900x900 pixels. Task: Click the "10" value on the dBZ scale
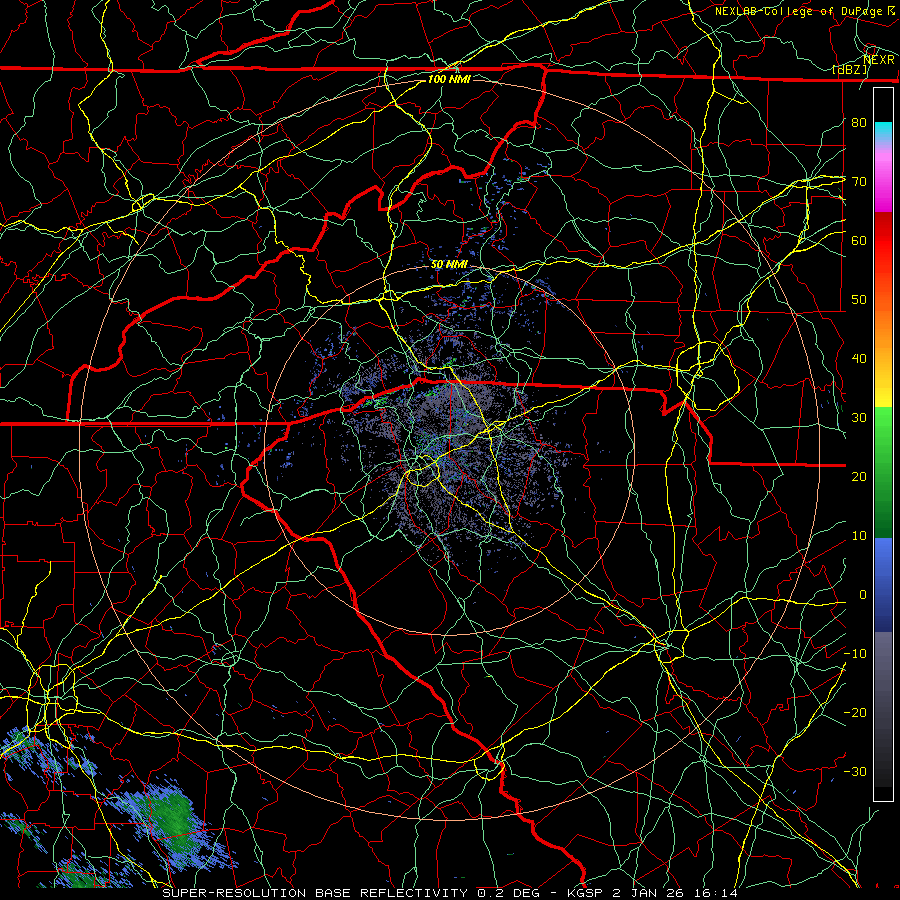coord(859,536)
